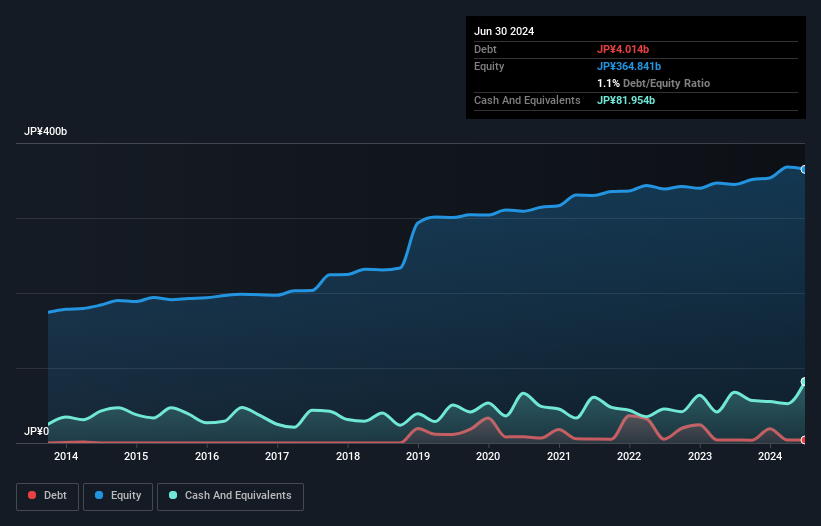Click the 1.1% Debt/Equity Ratio text
The height and width of the screenshot is (526, 821).
(653, 83)
